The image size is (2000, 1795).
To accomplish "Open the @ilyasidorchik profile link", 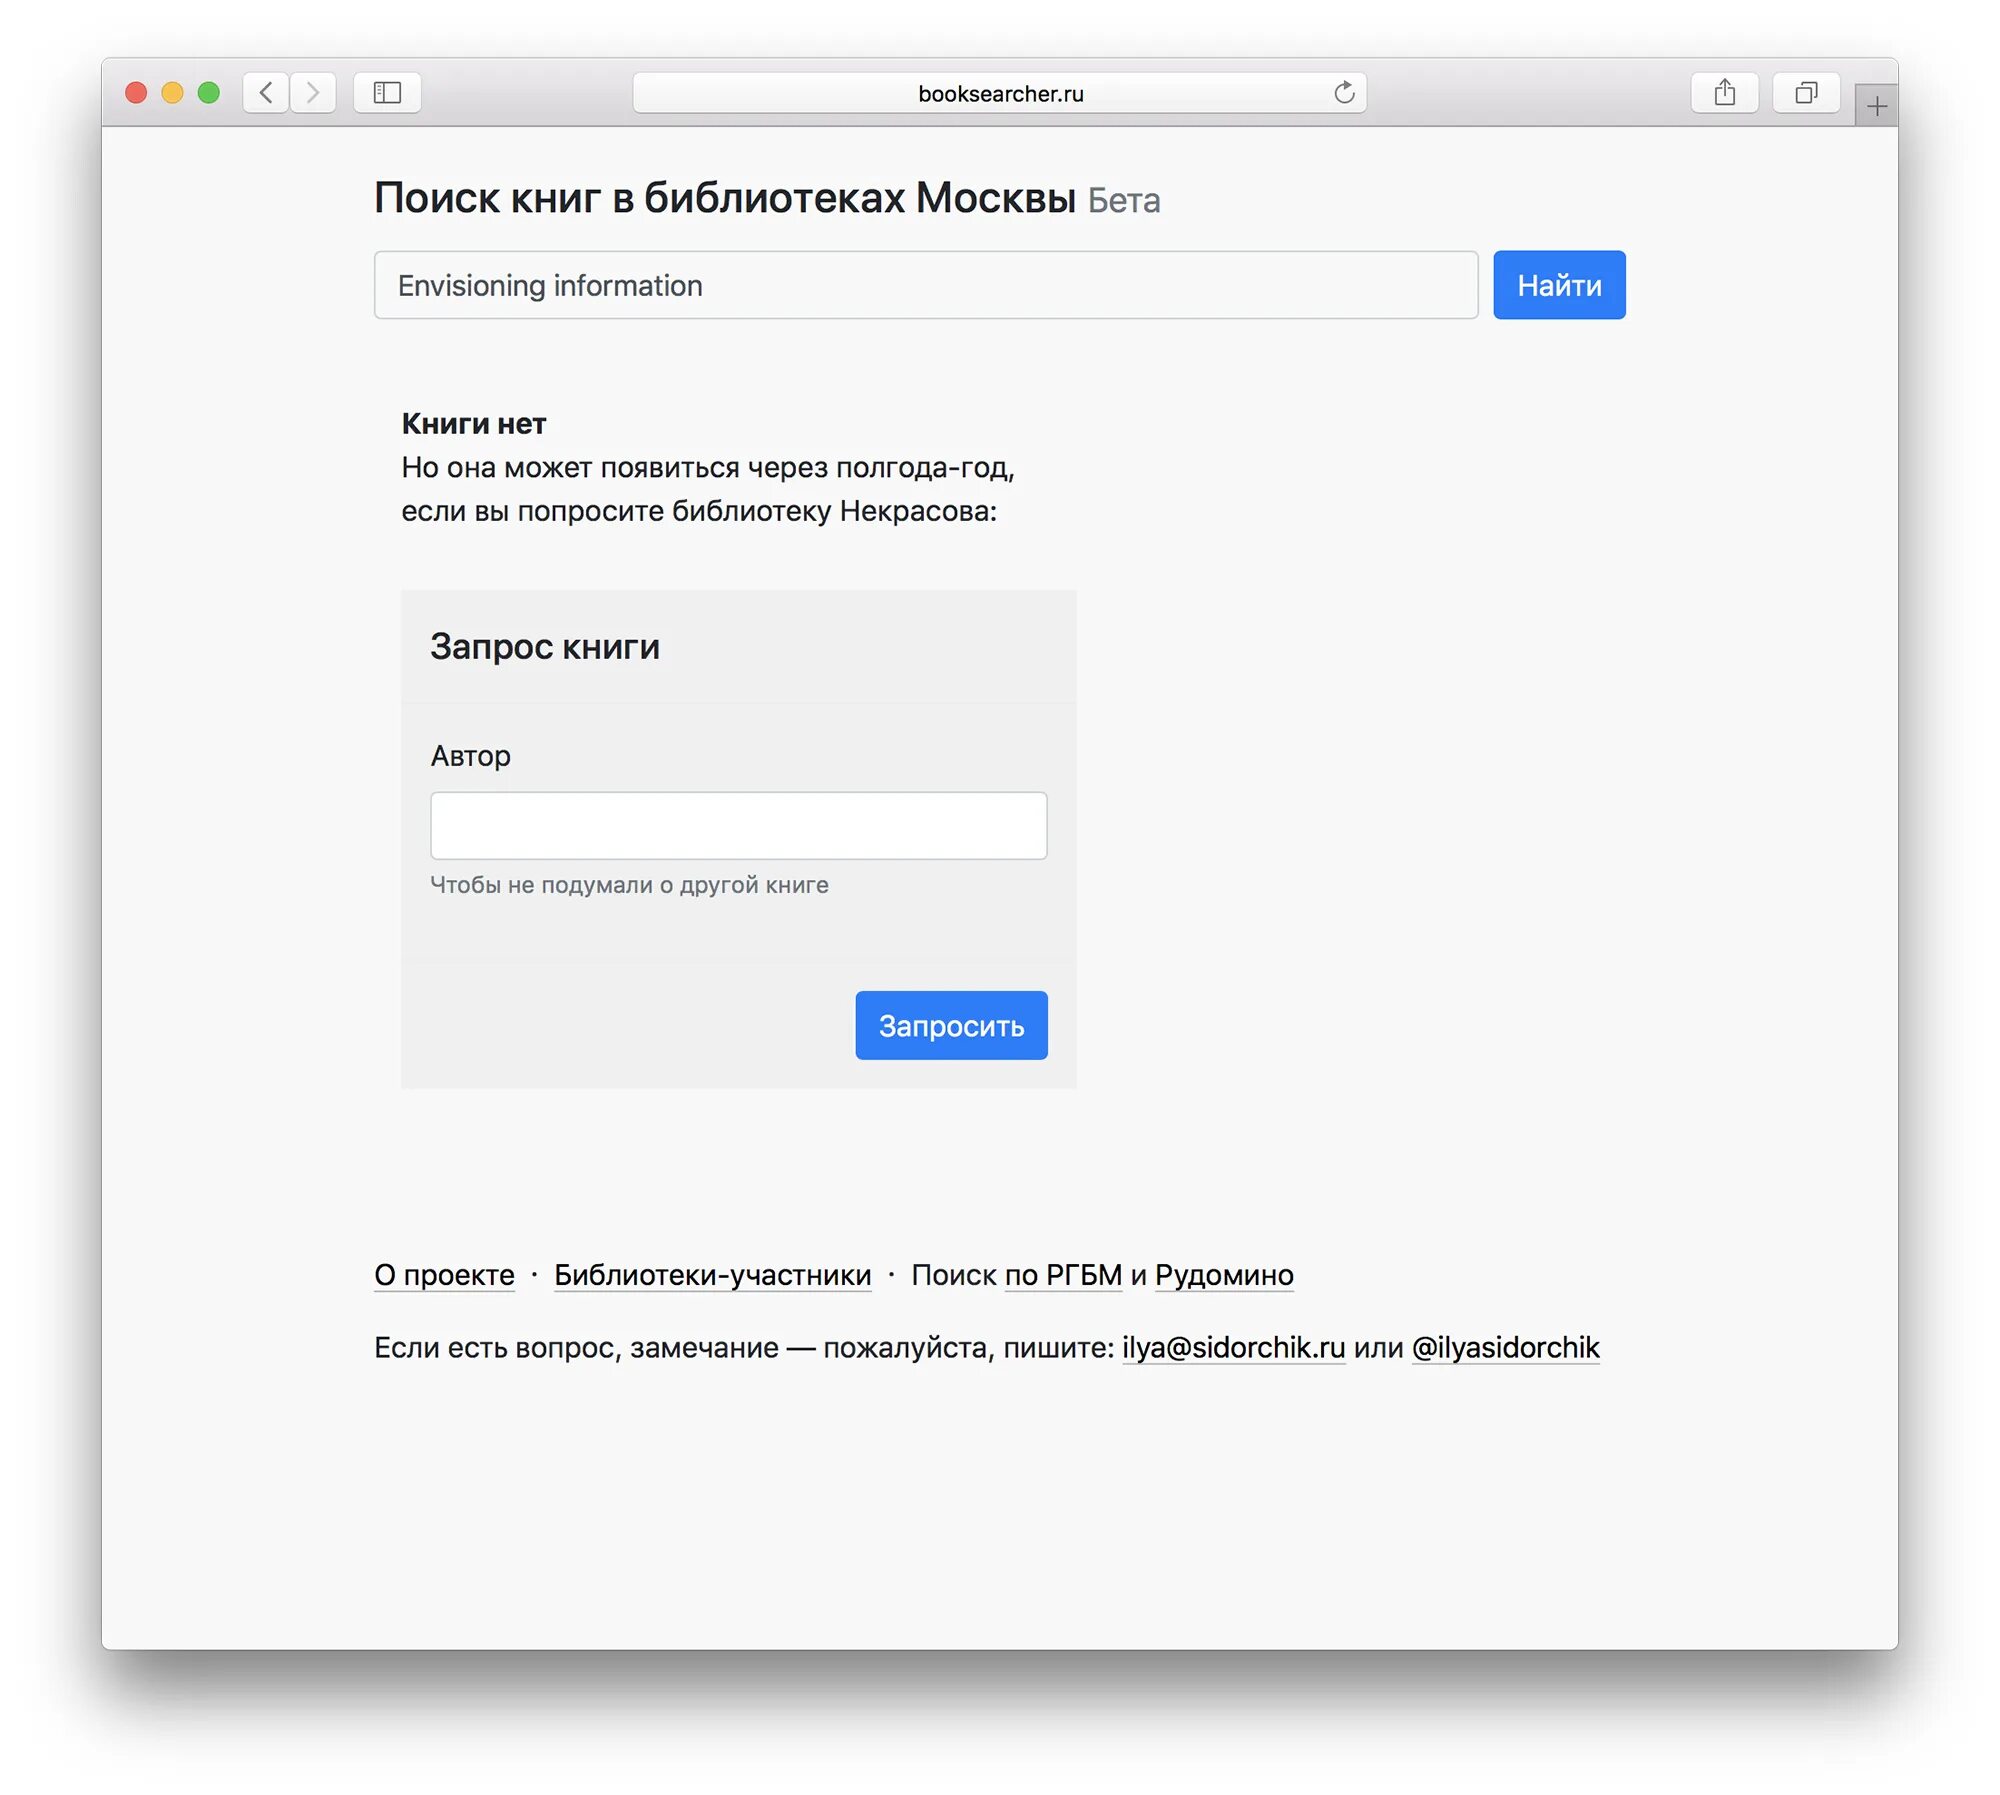I will click(x=1505, y=1347).
